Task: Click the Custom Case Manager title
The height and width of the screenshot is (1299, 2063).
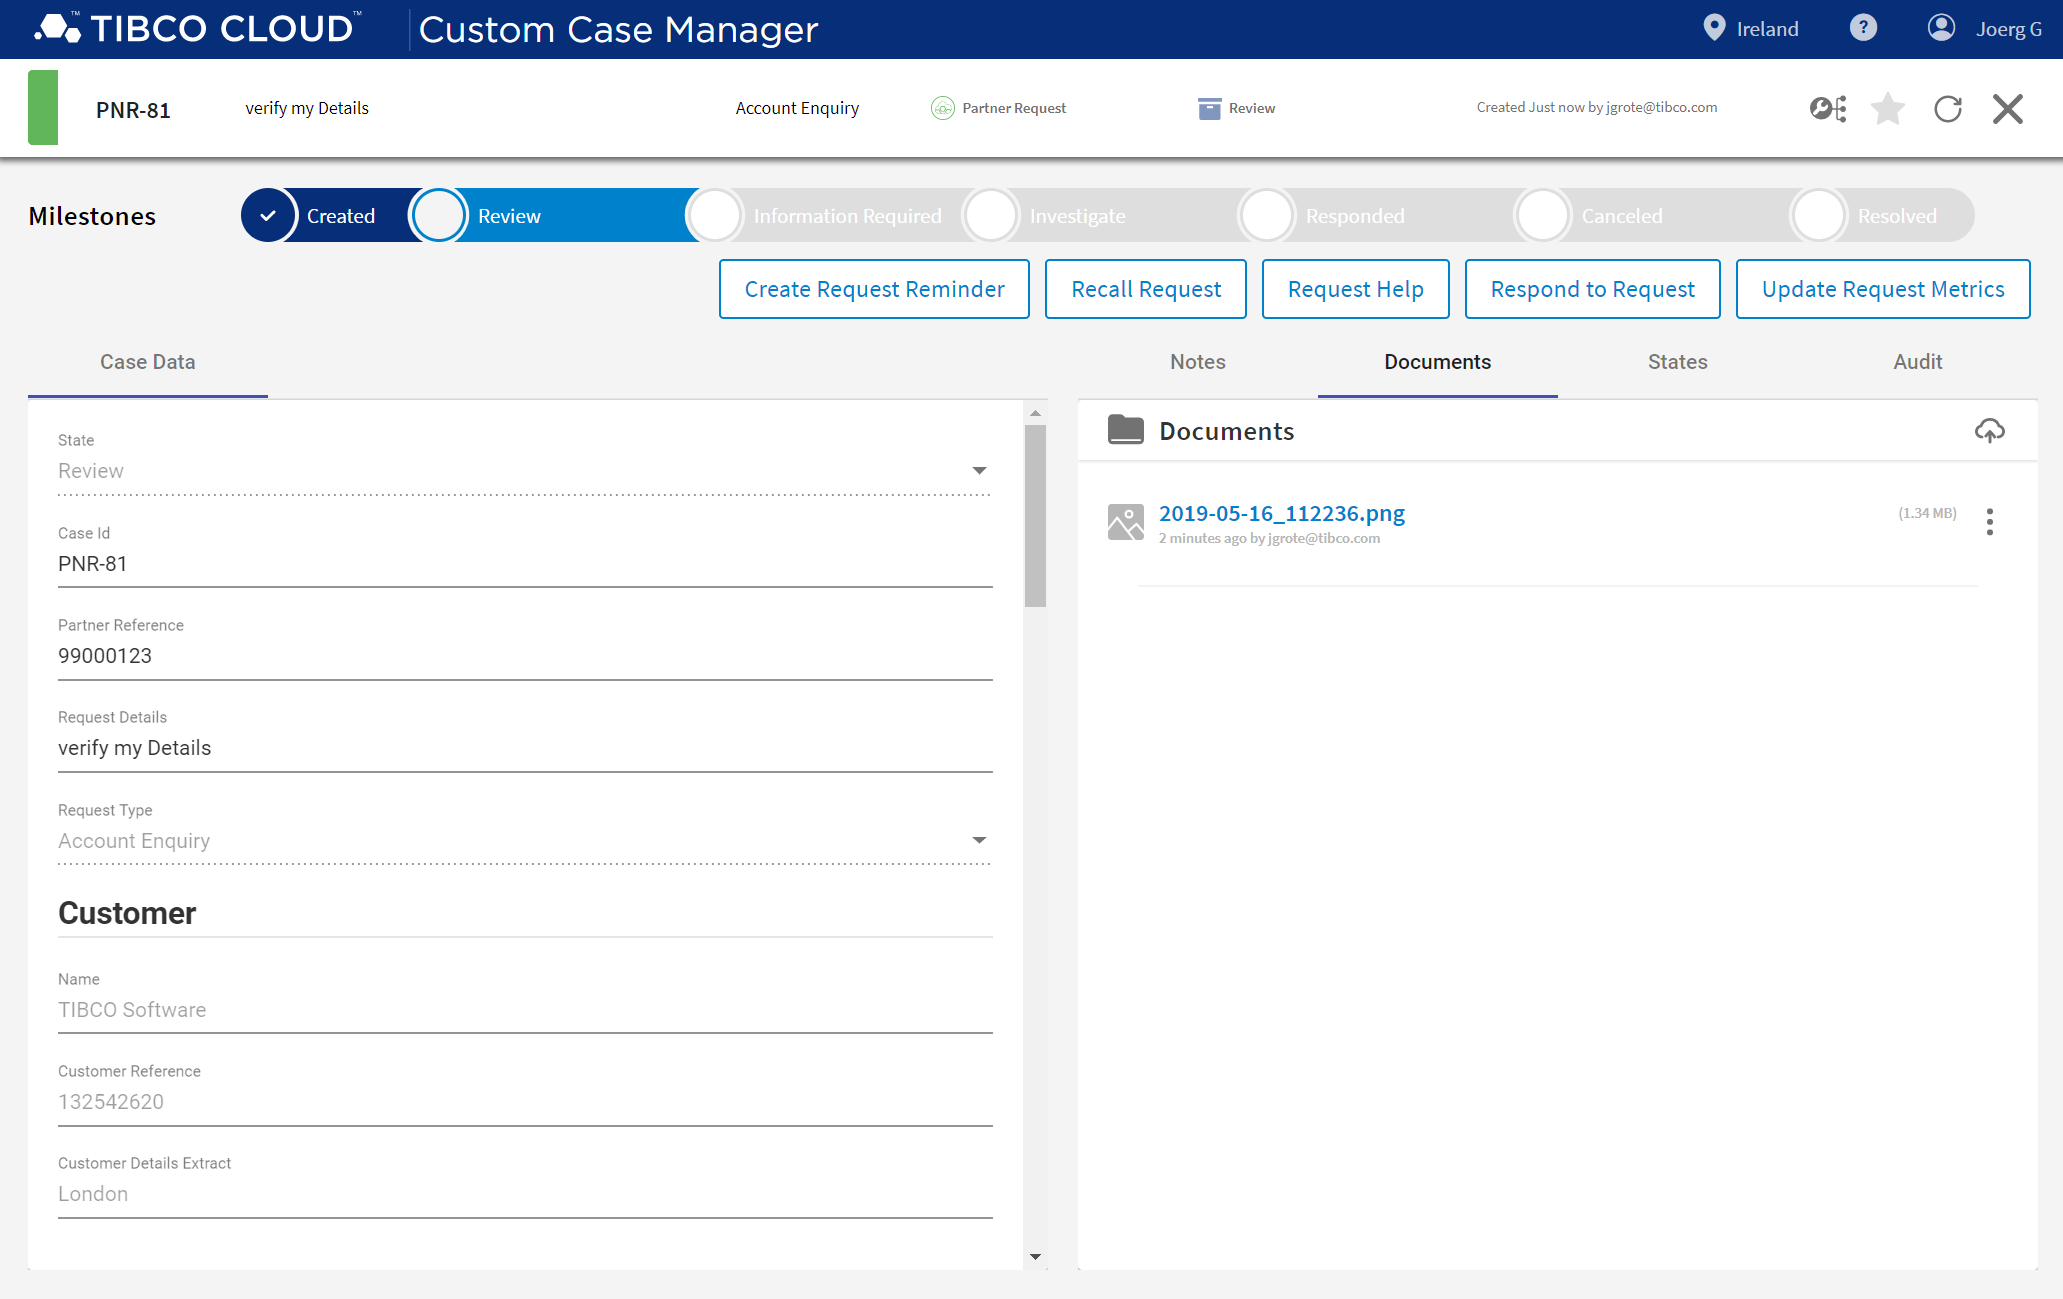Action: (618, 29)
